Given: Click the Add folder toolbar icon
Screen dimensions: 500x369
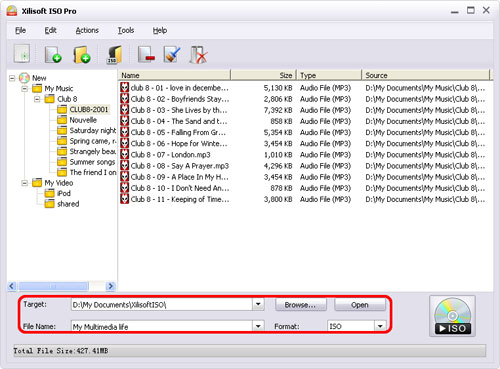Looking at the screenshot, I should tap(82, 54).
